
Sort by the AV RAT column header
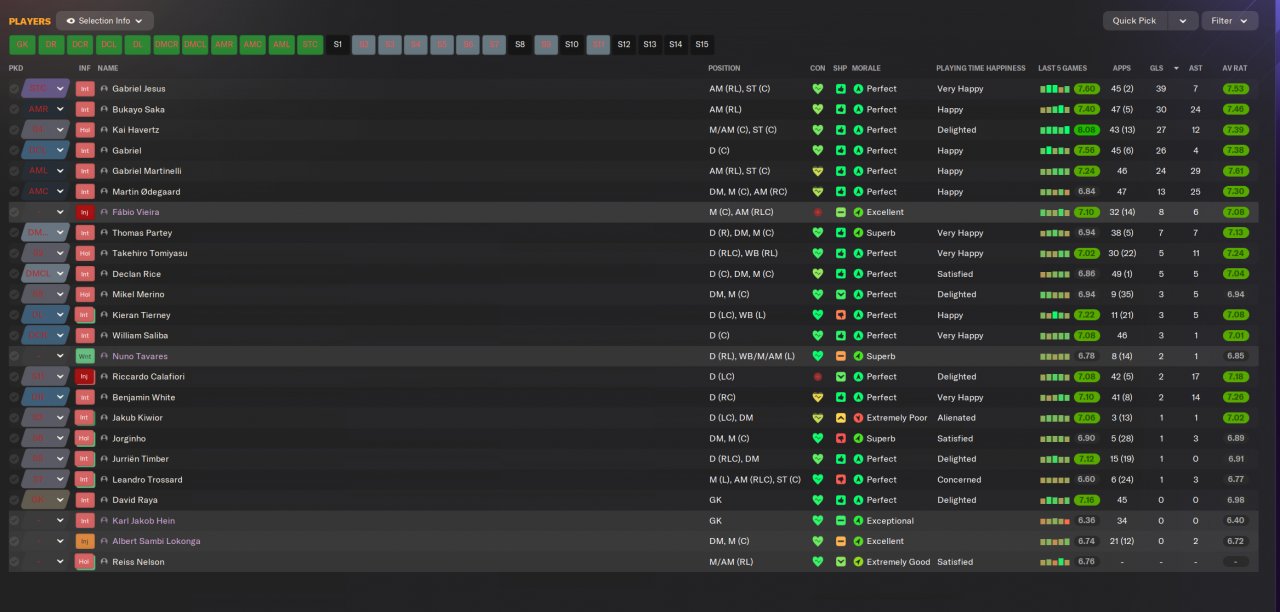[x=1235, y=68]
